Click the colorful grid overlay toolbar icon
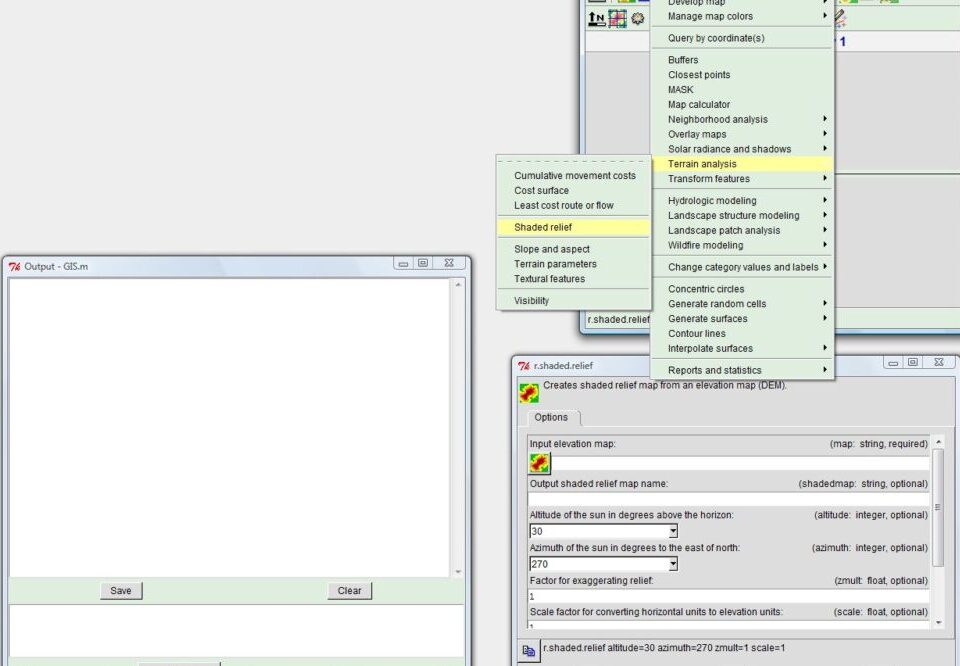 (x=618, y=19)
